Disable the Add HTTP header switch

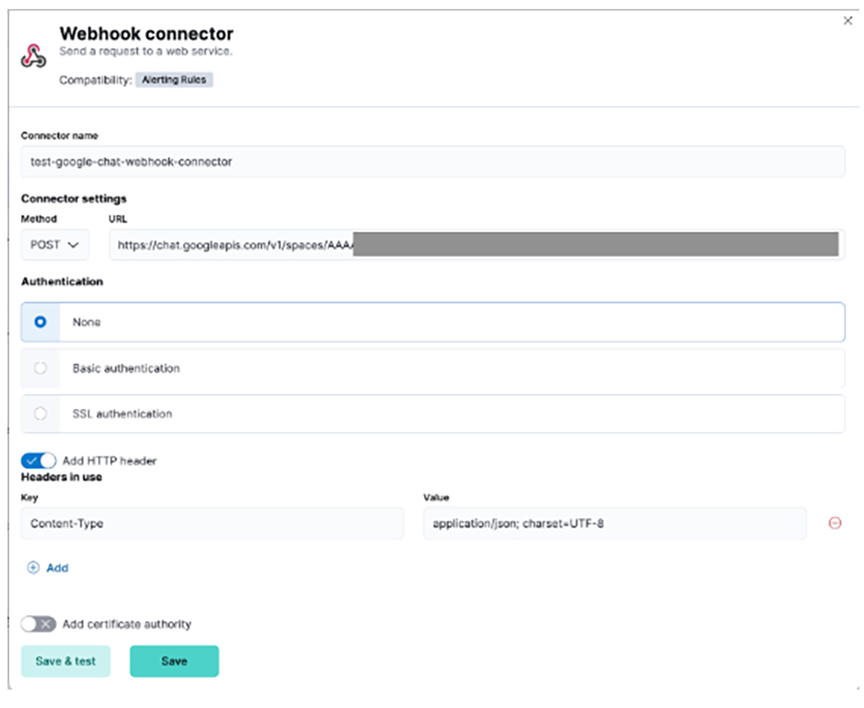click(x=39, y=461)
